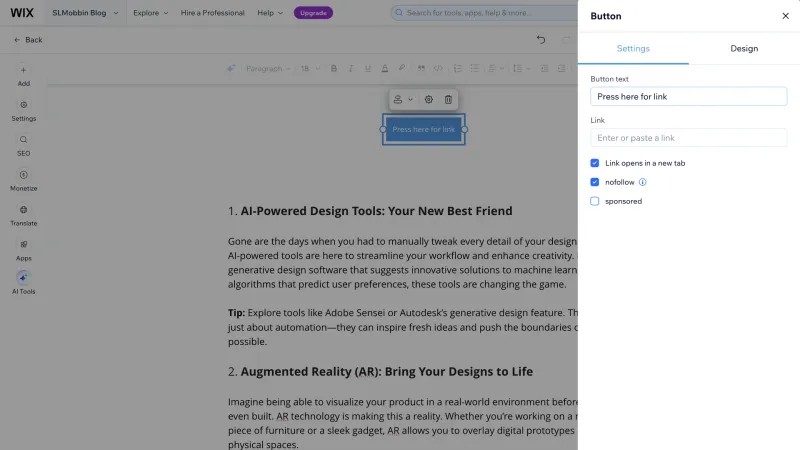800x450 pixels.
Task: Click the AI sparkle icon in text toolbar
Action: (x=231, y=68)
